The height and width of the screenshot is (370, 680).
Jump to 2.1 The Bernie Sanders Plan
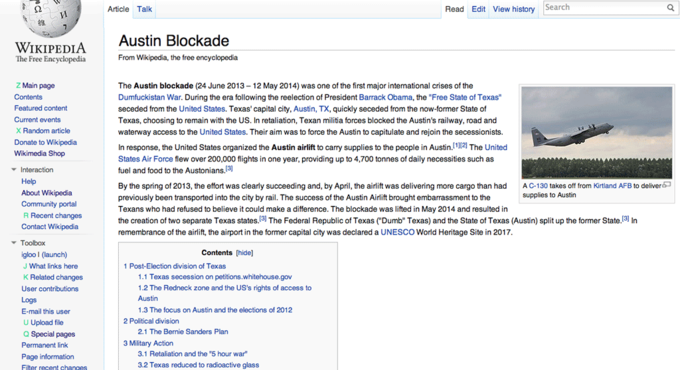tap(183, 332)
